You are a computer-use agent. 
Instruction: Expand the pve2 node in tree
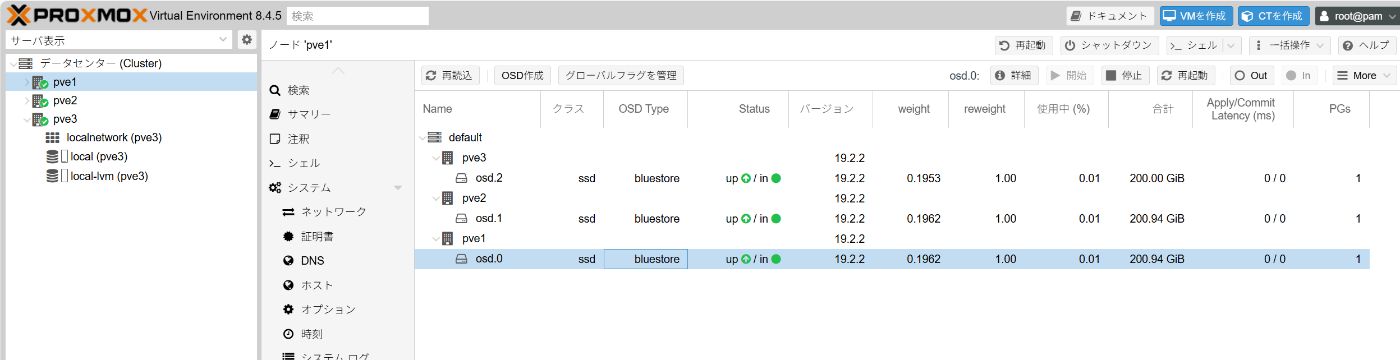[26, 101]
